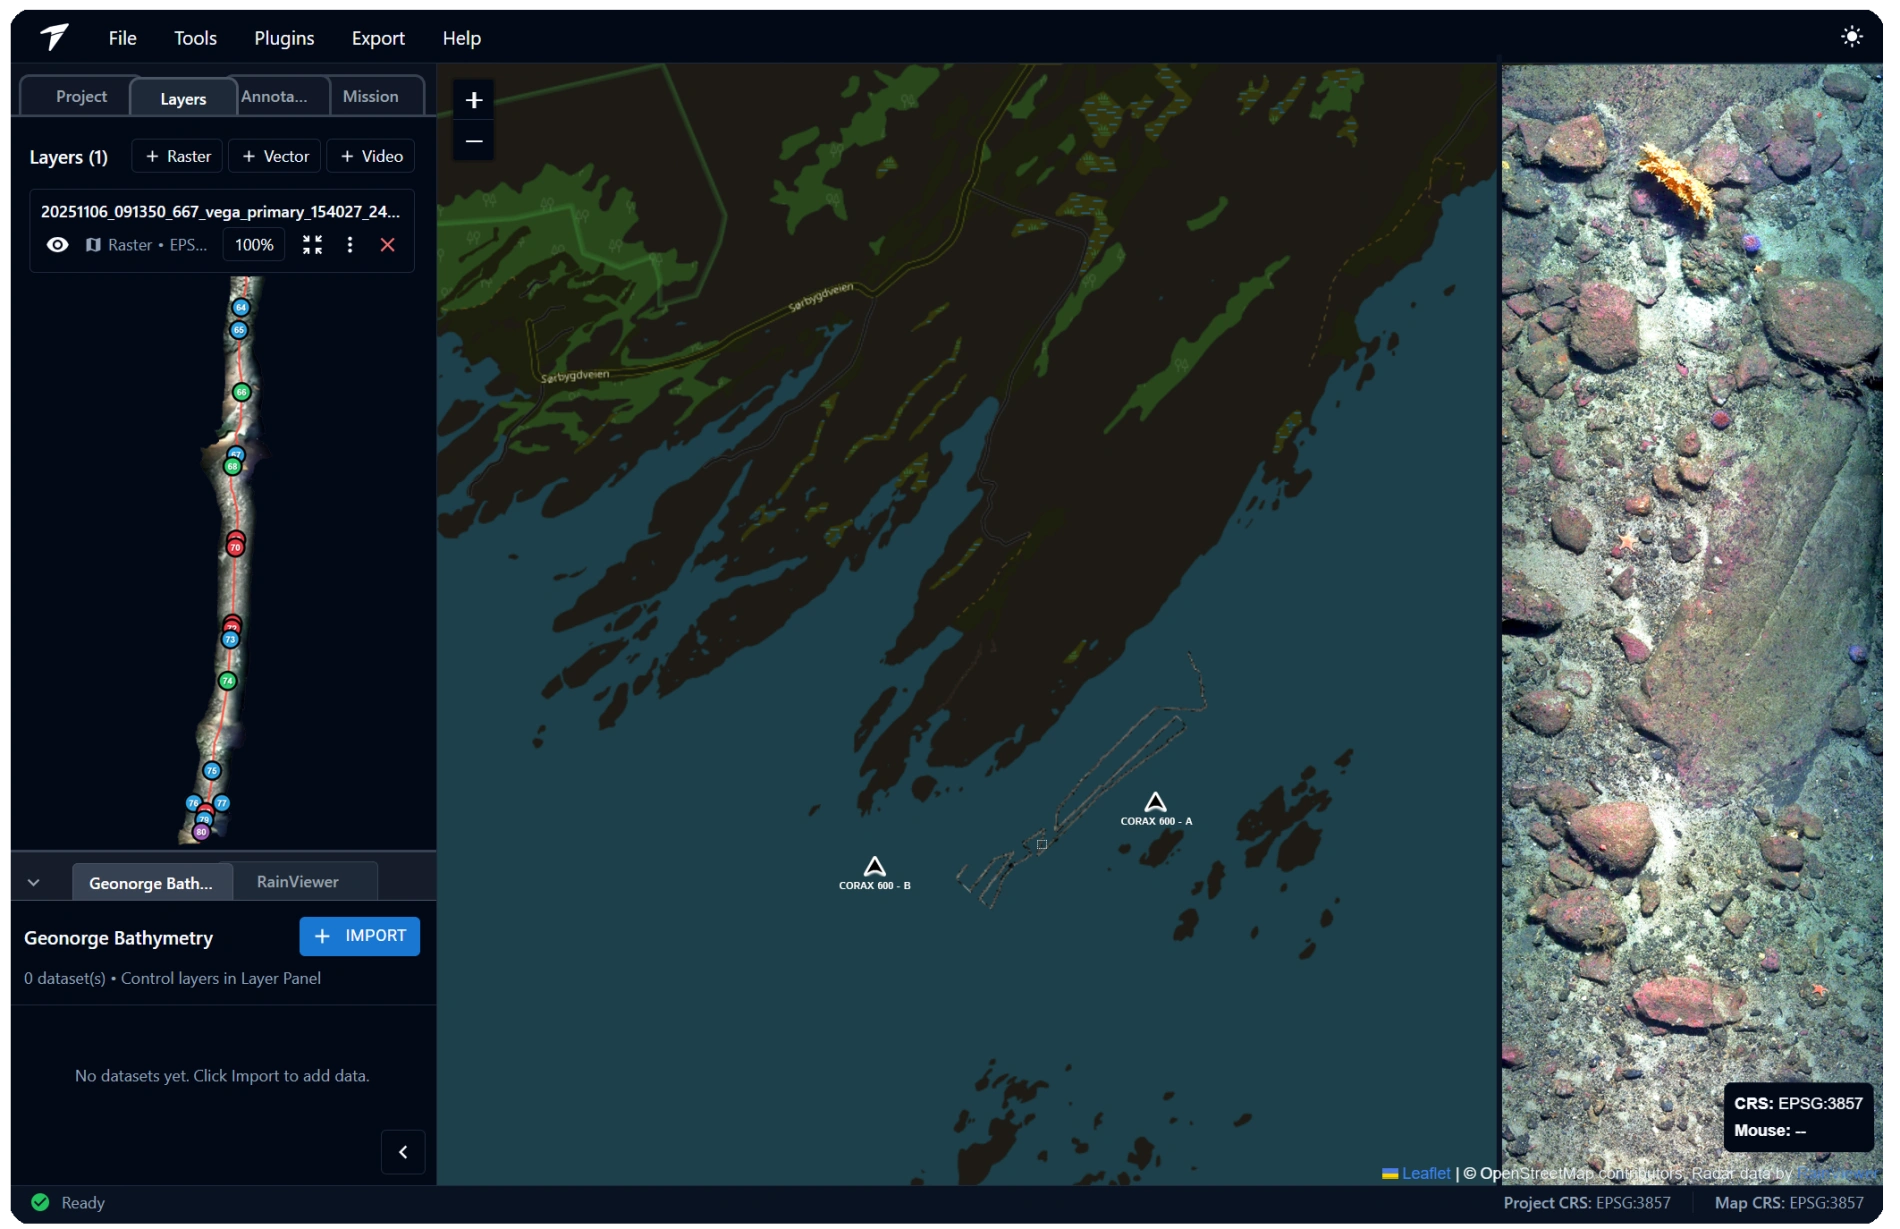Collapse the left sidebar with arrow button
Screen dimensions: 1900x1229
point(403,1152)
